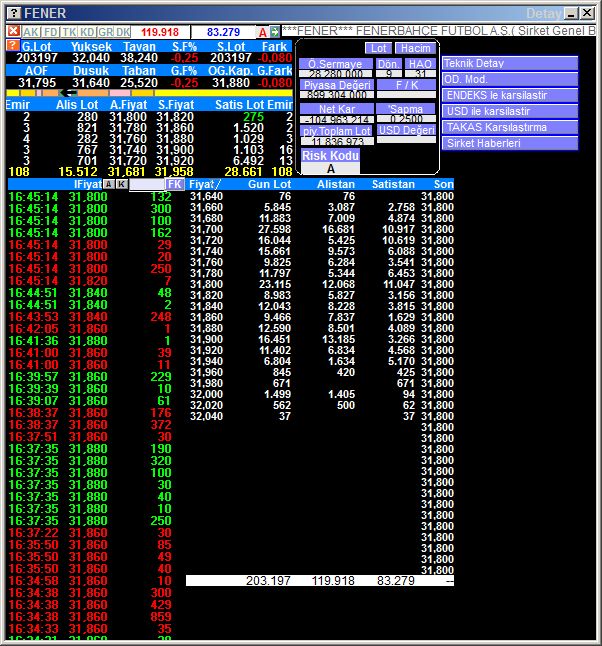Sort by the Gun Lot column header

tap(269, 184)
